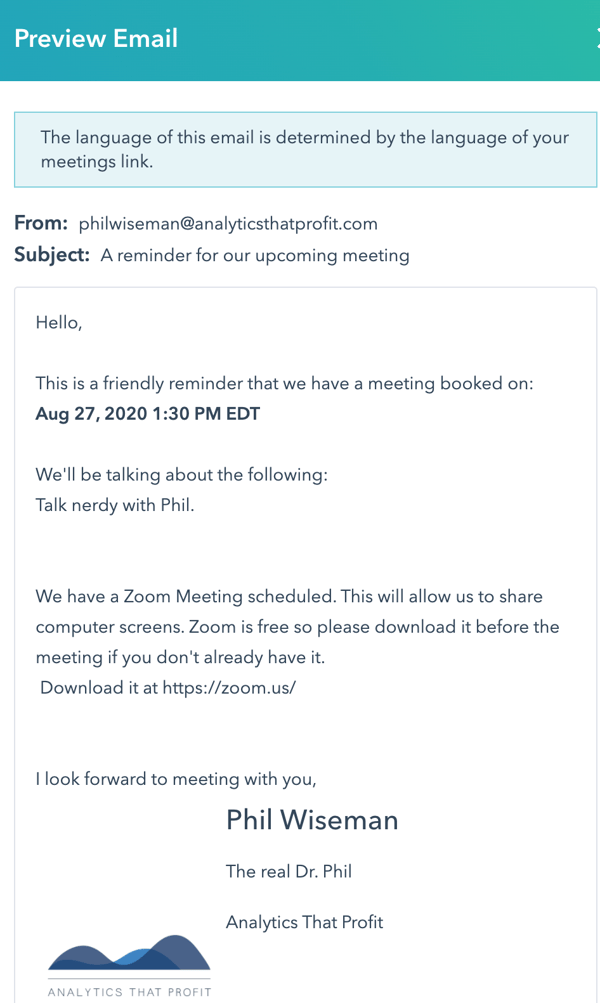Select the subject line about upcoming meeting
Screen dimensions: 600x1003
(x=255, y=255)
